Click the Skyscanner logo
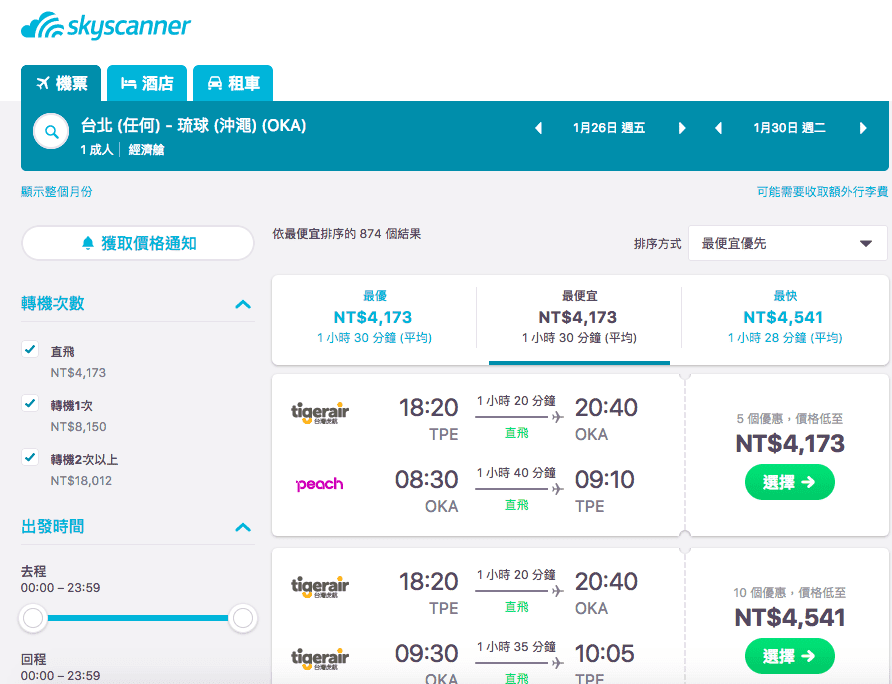 coord(106,26)
